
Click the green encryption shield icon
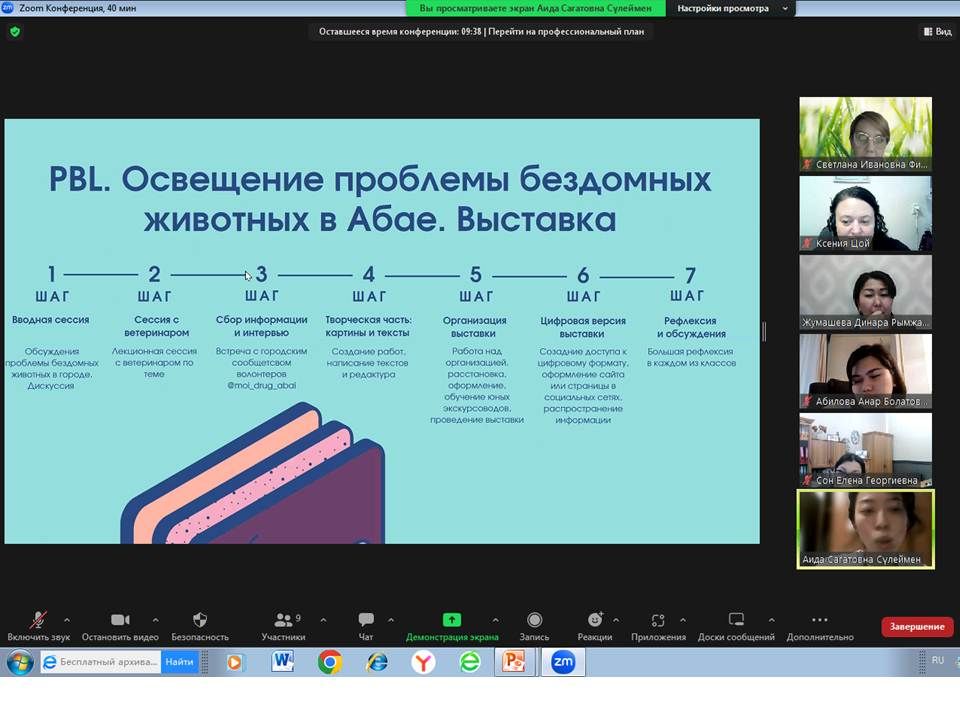coord(14,32)
